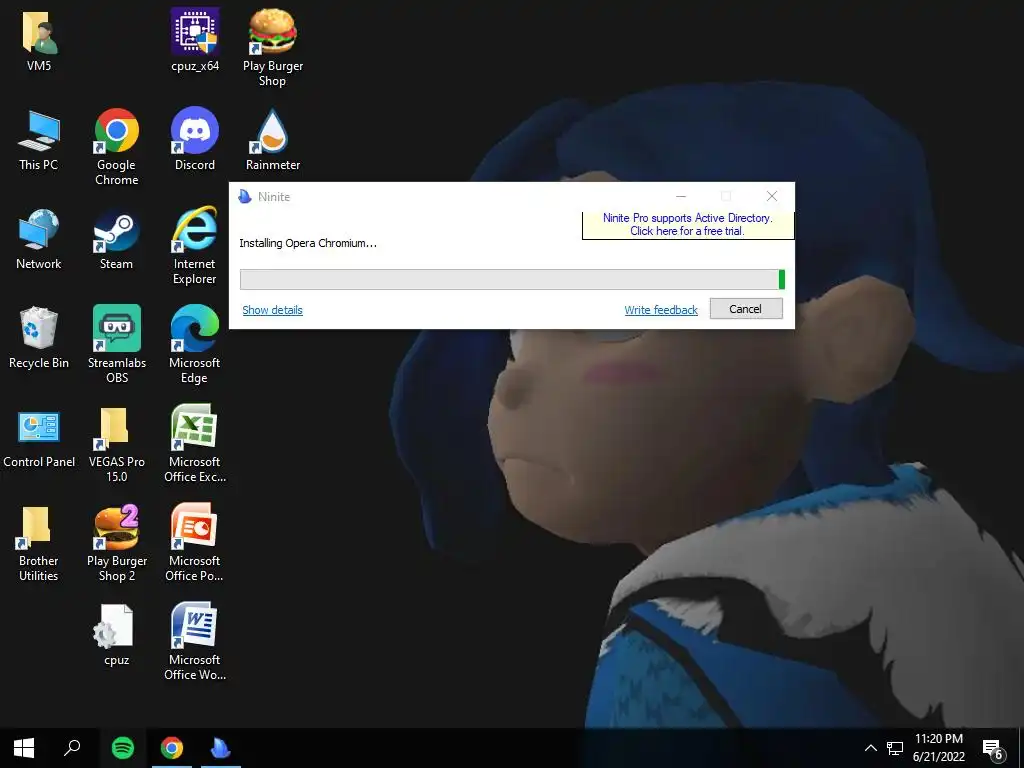This screenshot has height=768, width=1024.
Task: Open Control Panel desktop icon
Action: (39, 438)
